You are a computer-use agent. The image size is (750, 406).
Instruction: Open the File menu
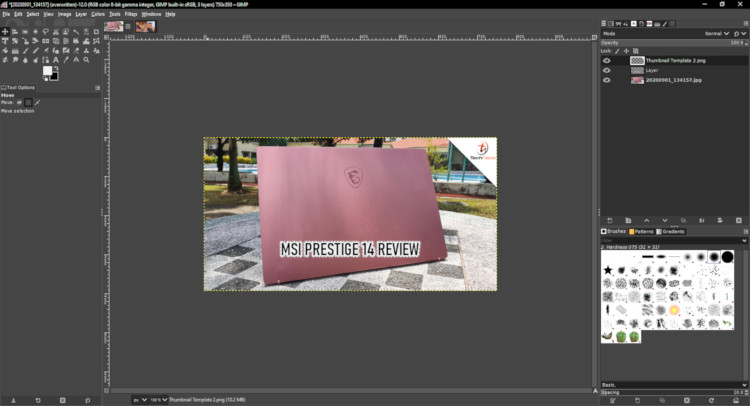[6, 14]
